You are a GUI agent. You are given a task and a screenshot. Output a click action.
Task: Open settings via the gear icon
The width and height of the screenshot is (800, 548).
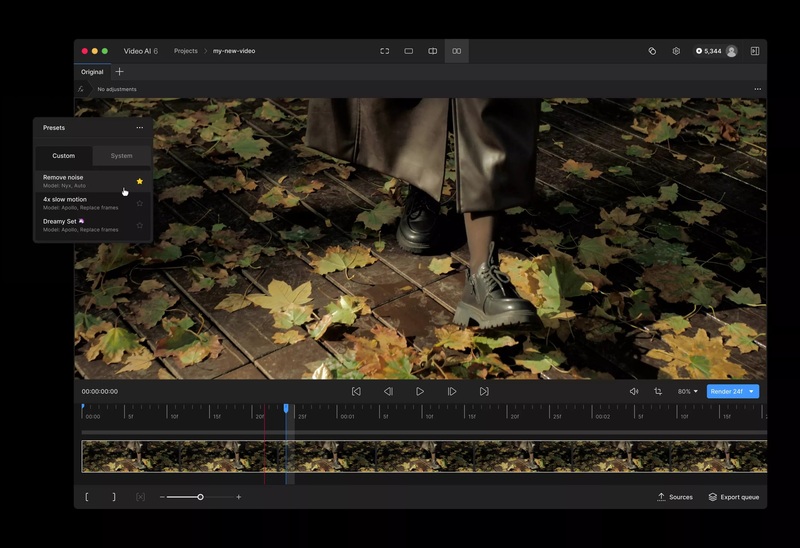676,51
